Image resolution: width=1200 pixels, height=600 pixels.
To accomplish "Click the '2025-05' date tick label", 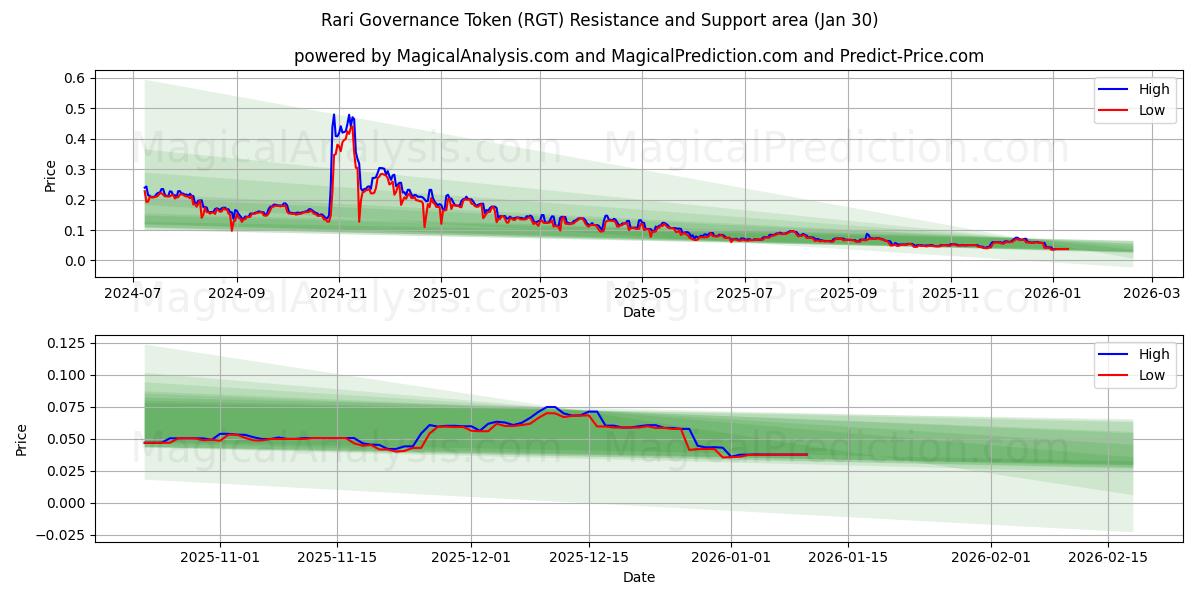I will coord(641,293).
